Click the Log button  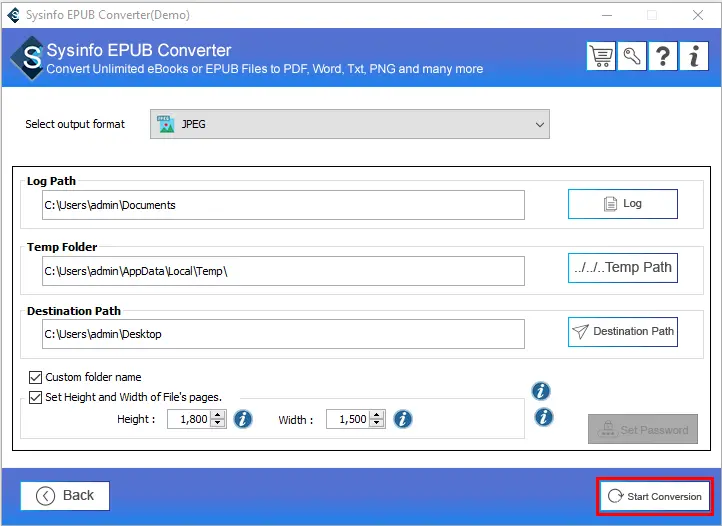(622, 204)
